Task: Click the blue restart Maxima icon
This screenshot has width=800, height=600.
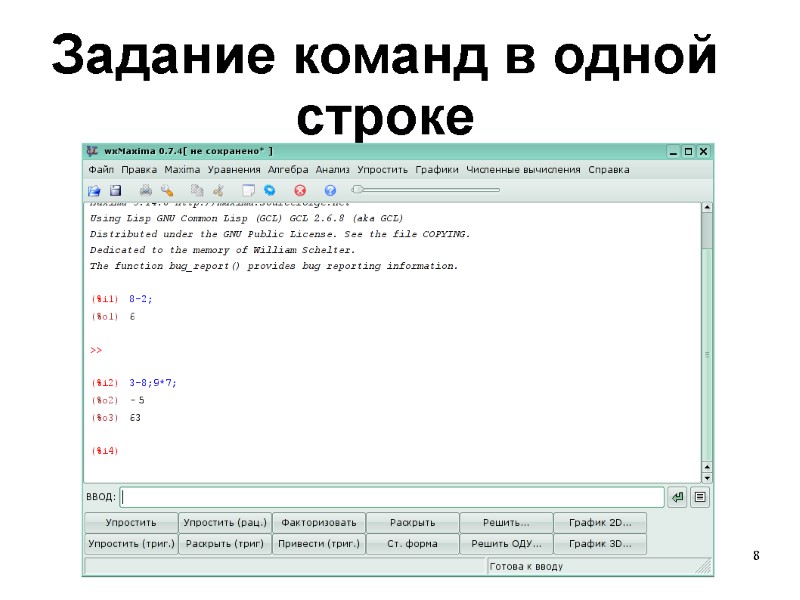Action: click(x=269, y=190)
